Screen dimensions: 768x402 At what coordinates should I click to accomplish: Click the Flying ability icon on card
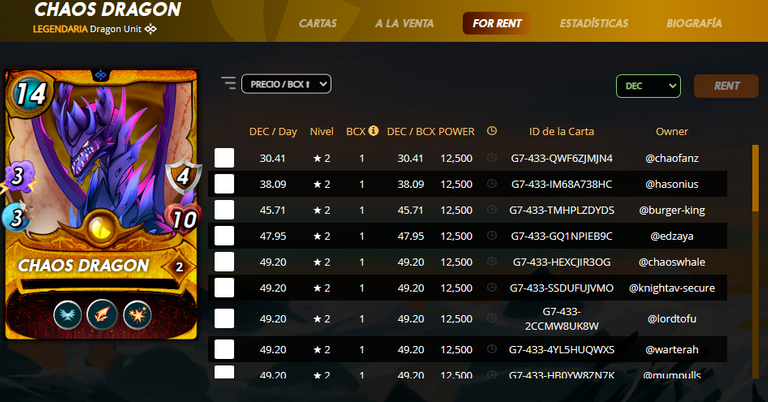tap(68, 315)
